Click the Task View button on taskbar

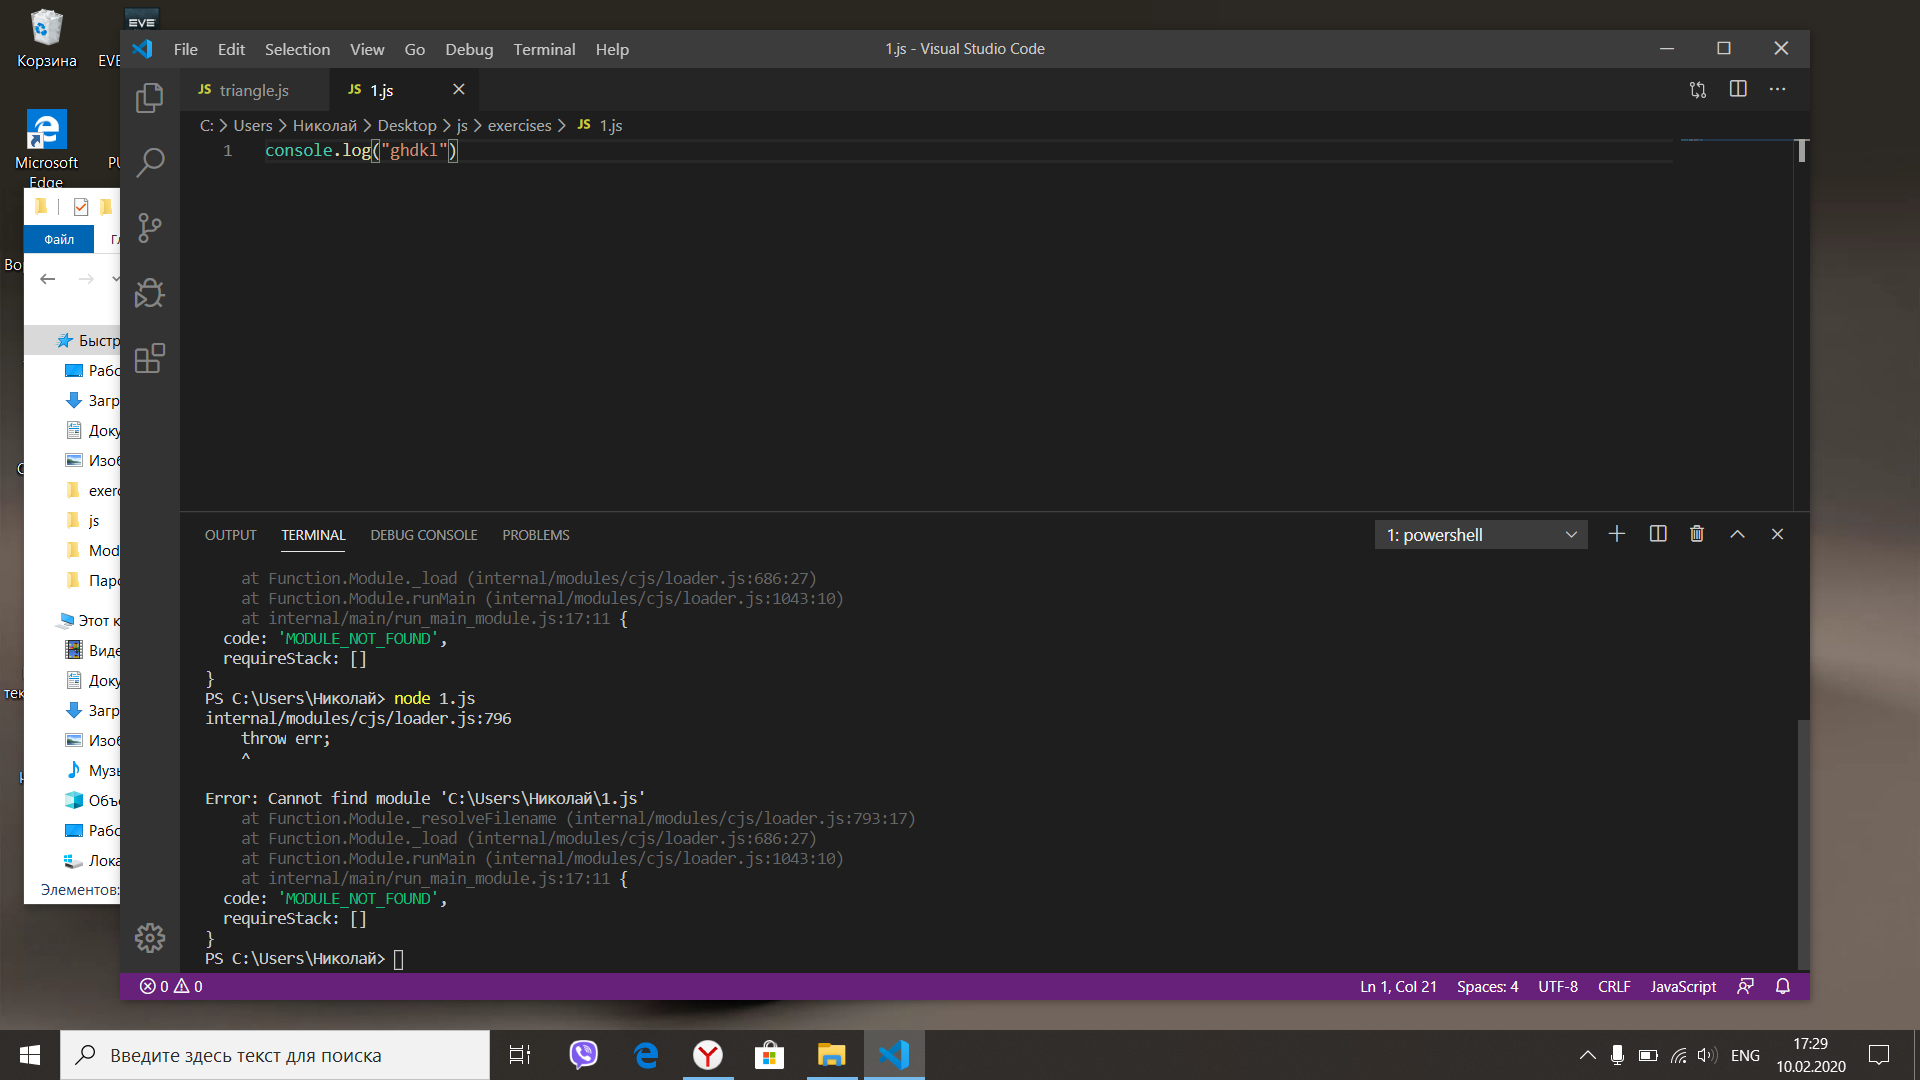(x=520, y=1055)
